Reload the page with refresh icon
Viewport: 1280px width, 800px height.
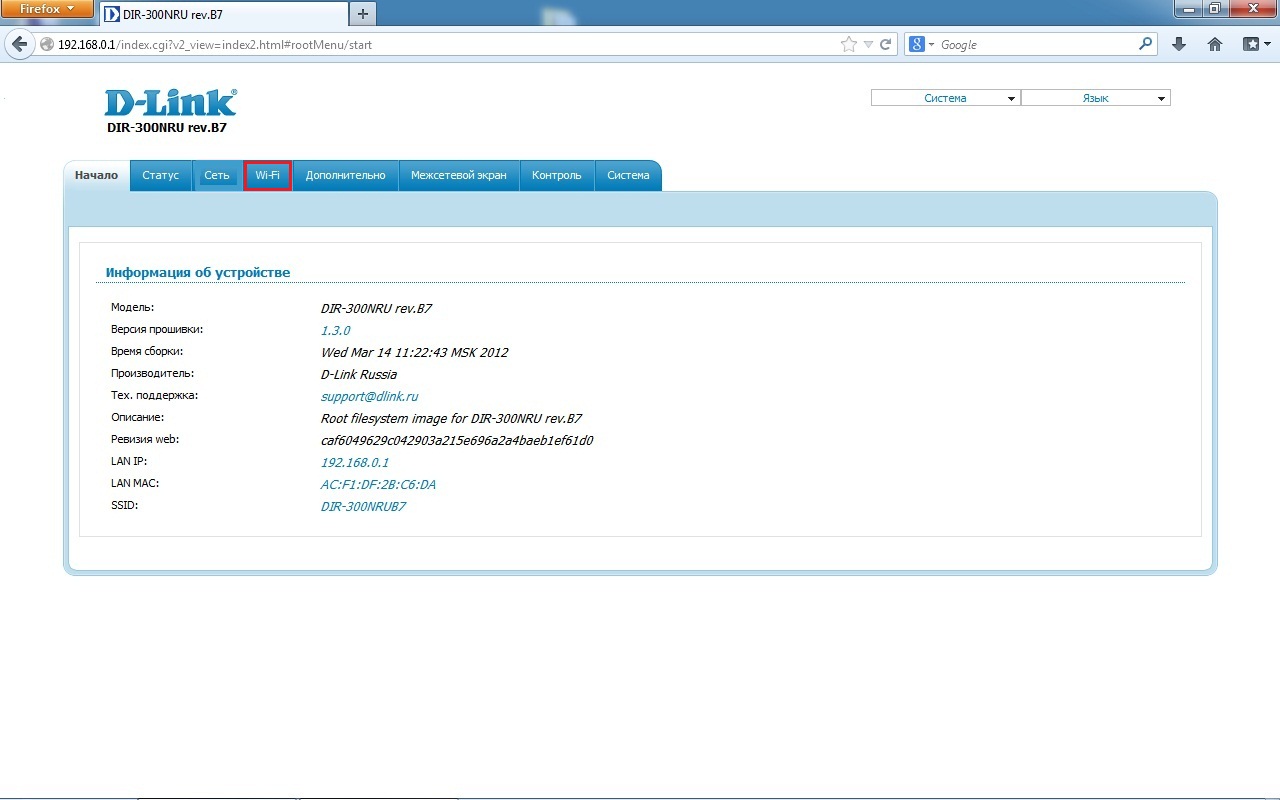coord(885,45)
